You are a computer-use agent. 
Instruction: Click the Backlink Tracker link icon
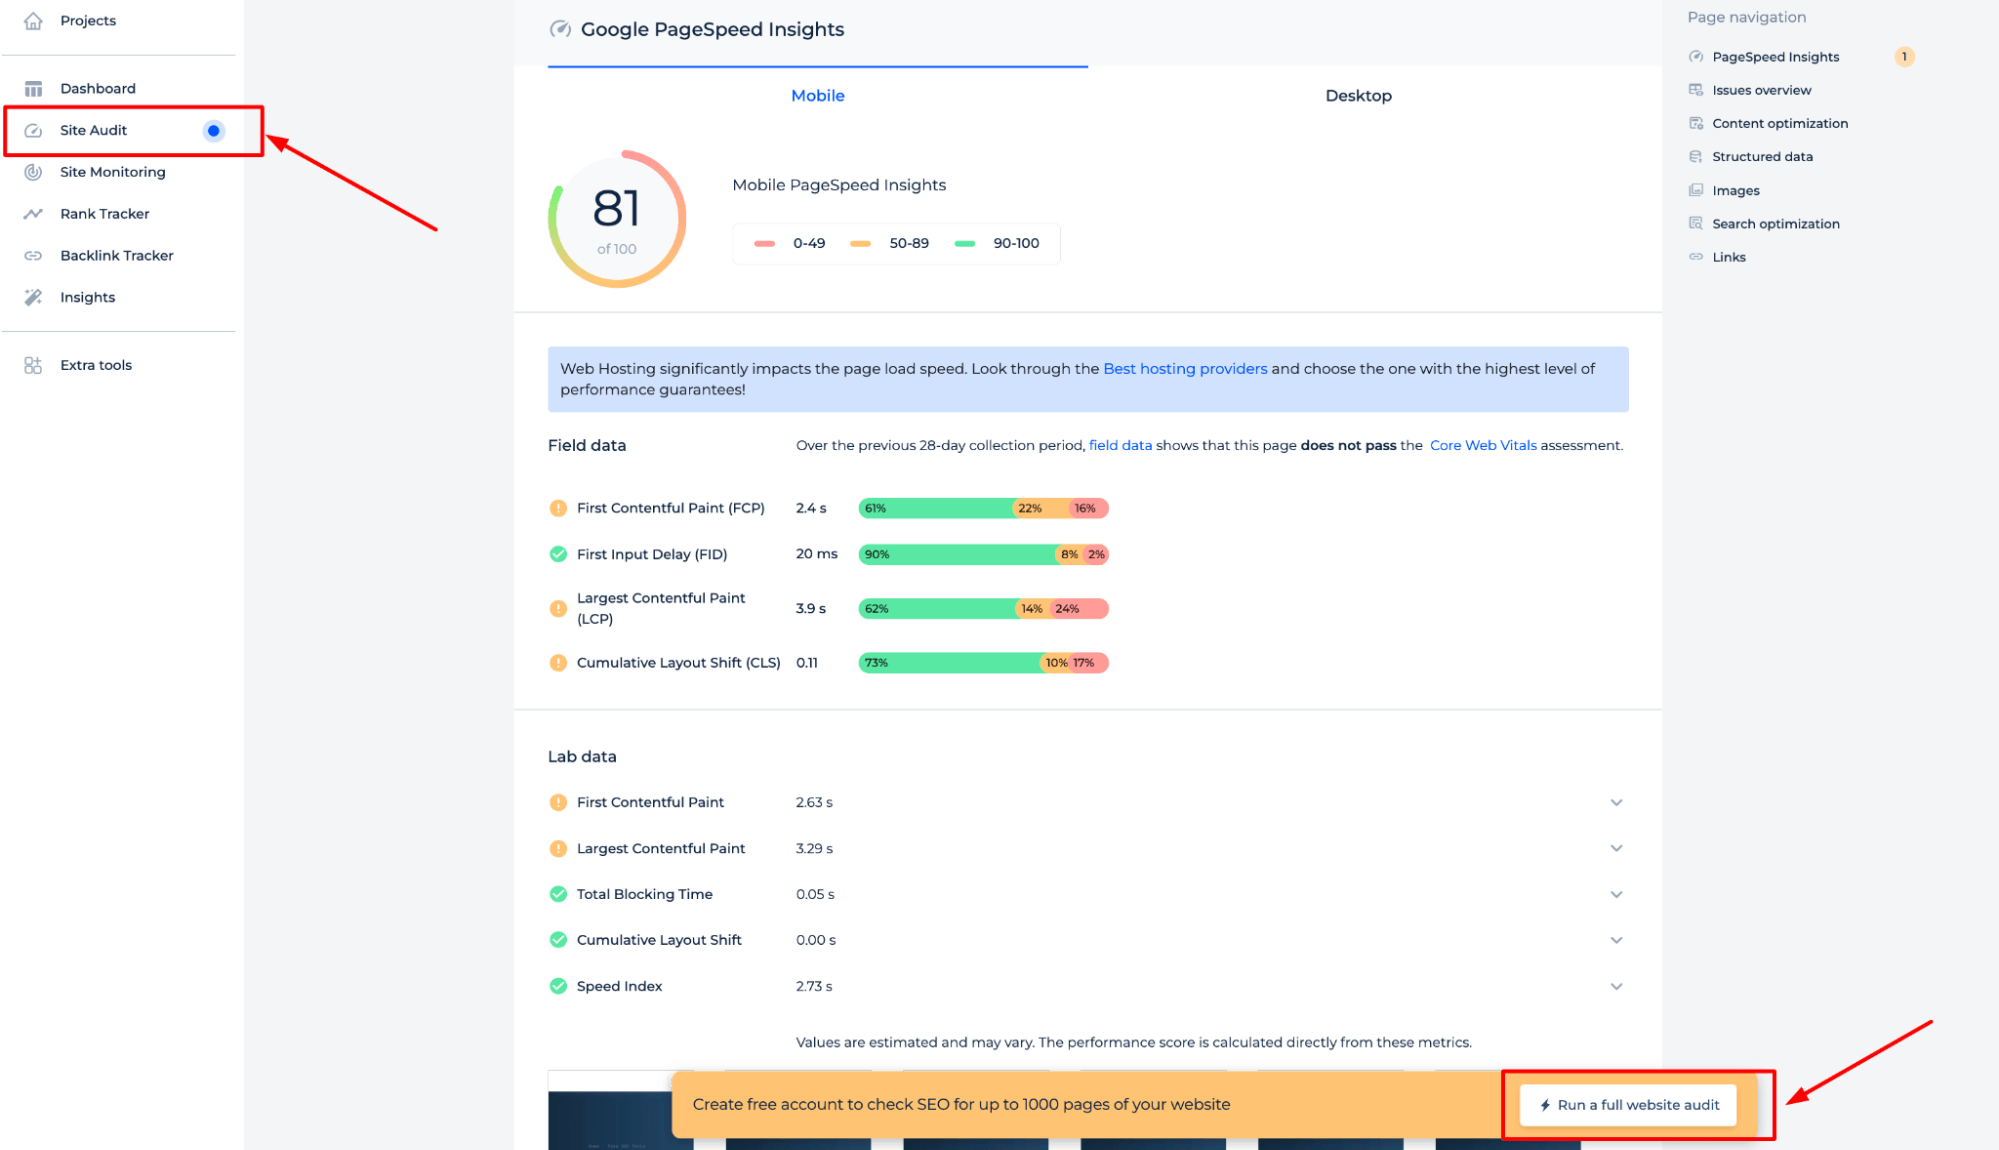click(x=33, y=256)
